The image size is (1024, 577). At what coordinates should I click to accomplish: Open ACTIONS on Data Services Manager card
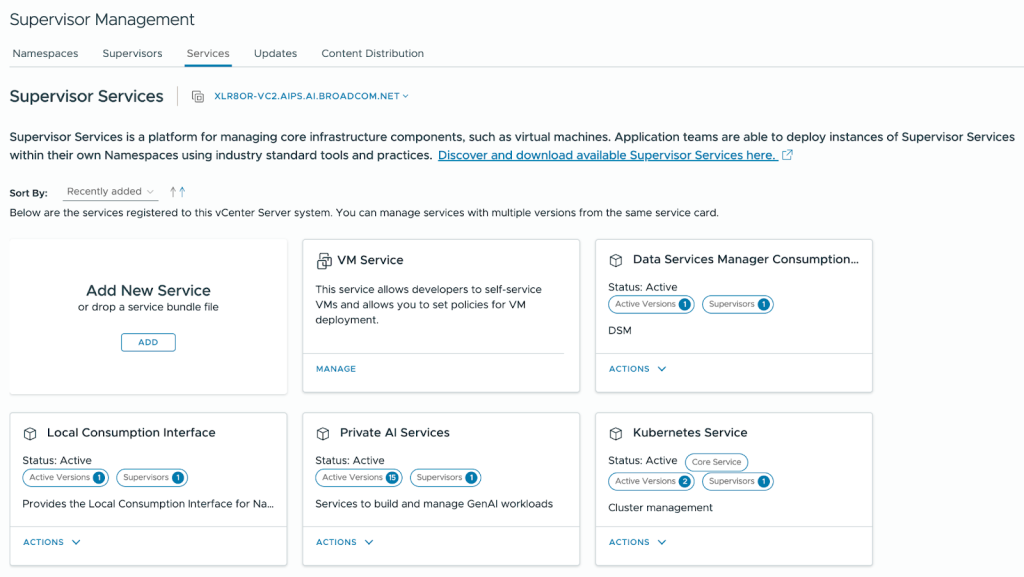click(637, 369)
